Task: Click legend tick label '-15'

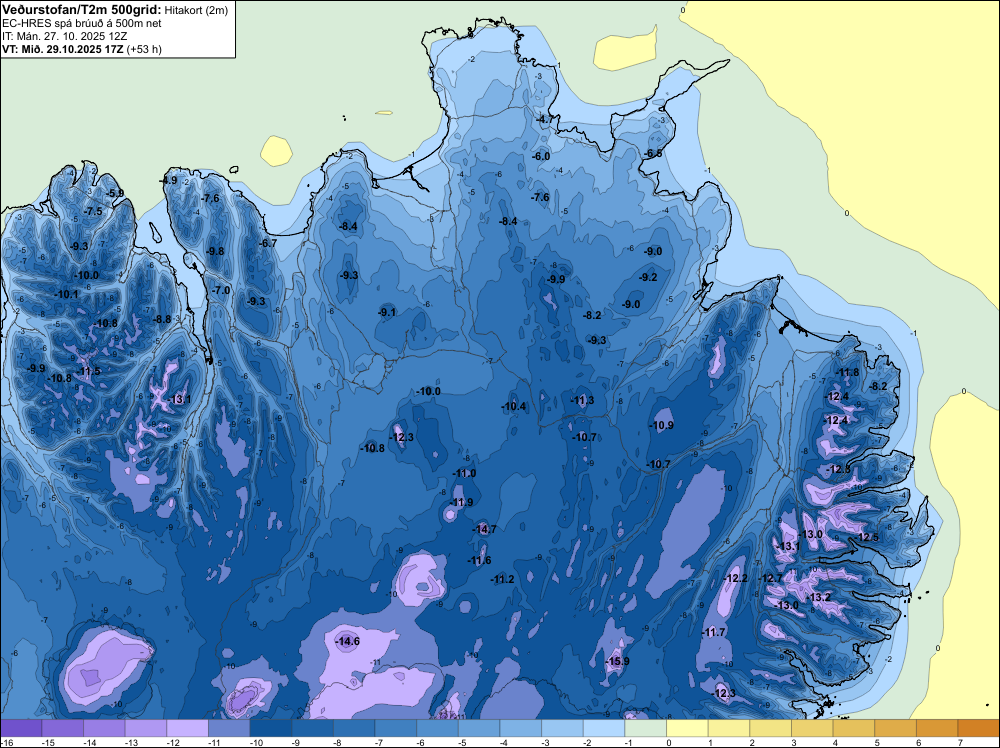Action: pyautogui.click(x=47, y=743)
